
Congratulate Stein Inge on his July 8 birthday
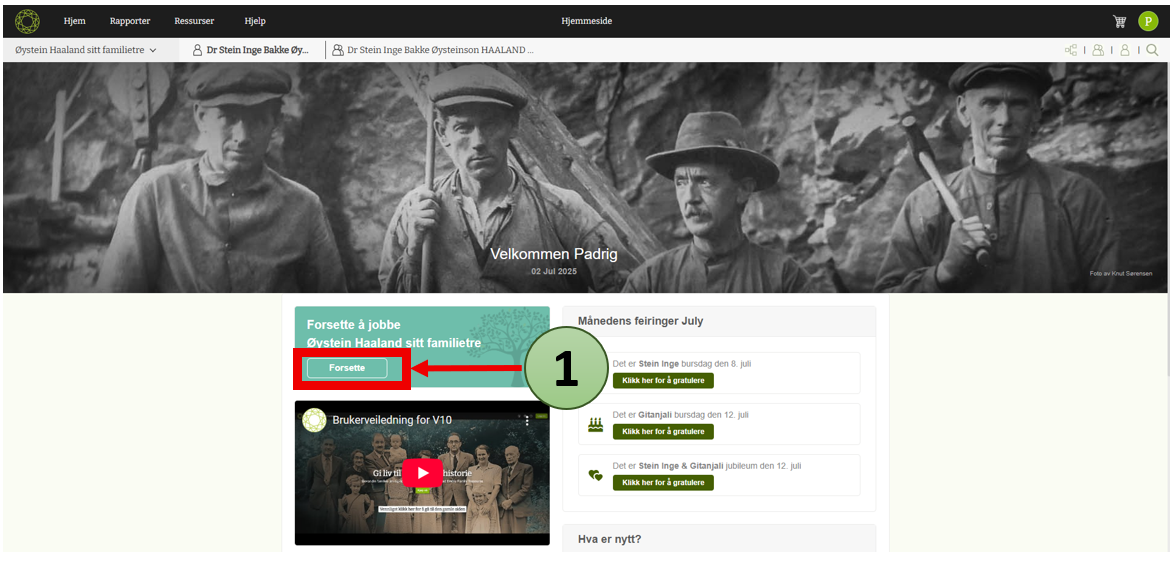click(663, 381)
